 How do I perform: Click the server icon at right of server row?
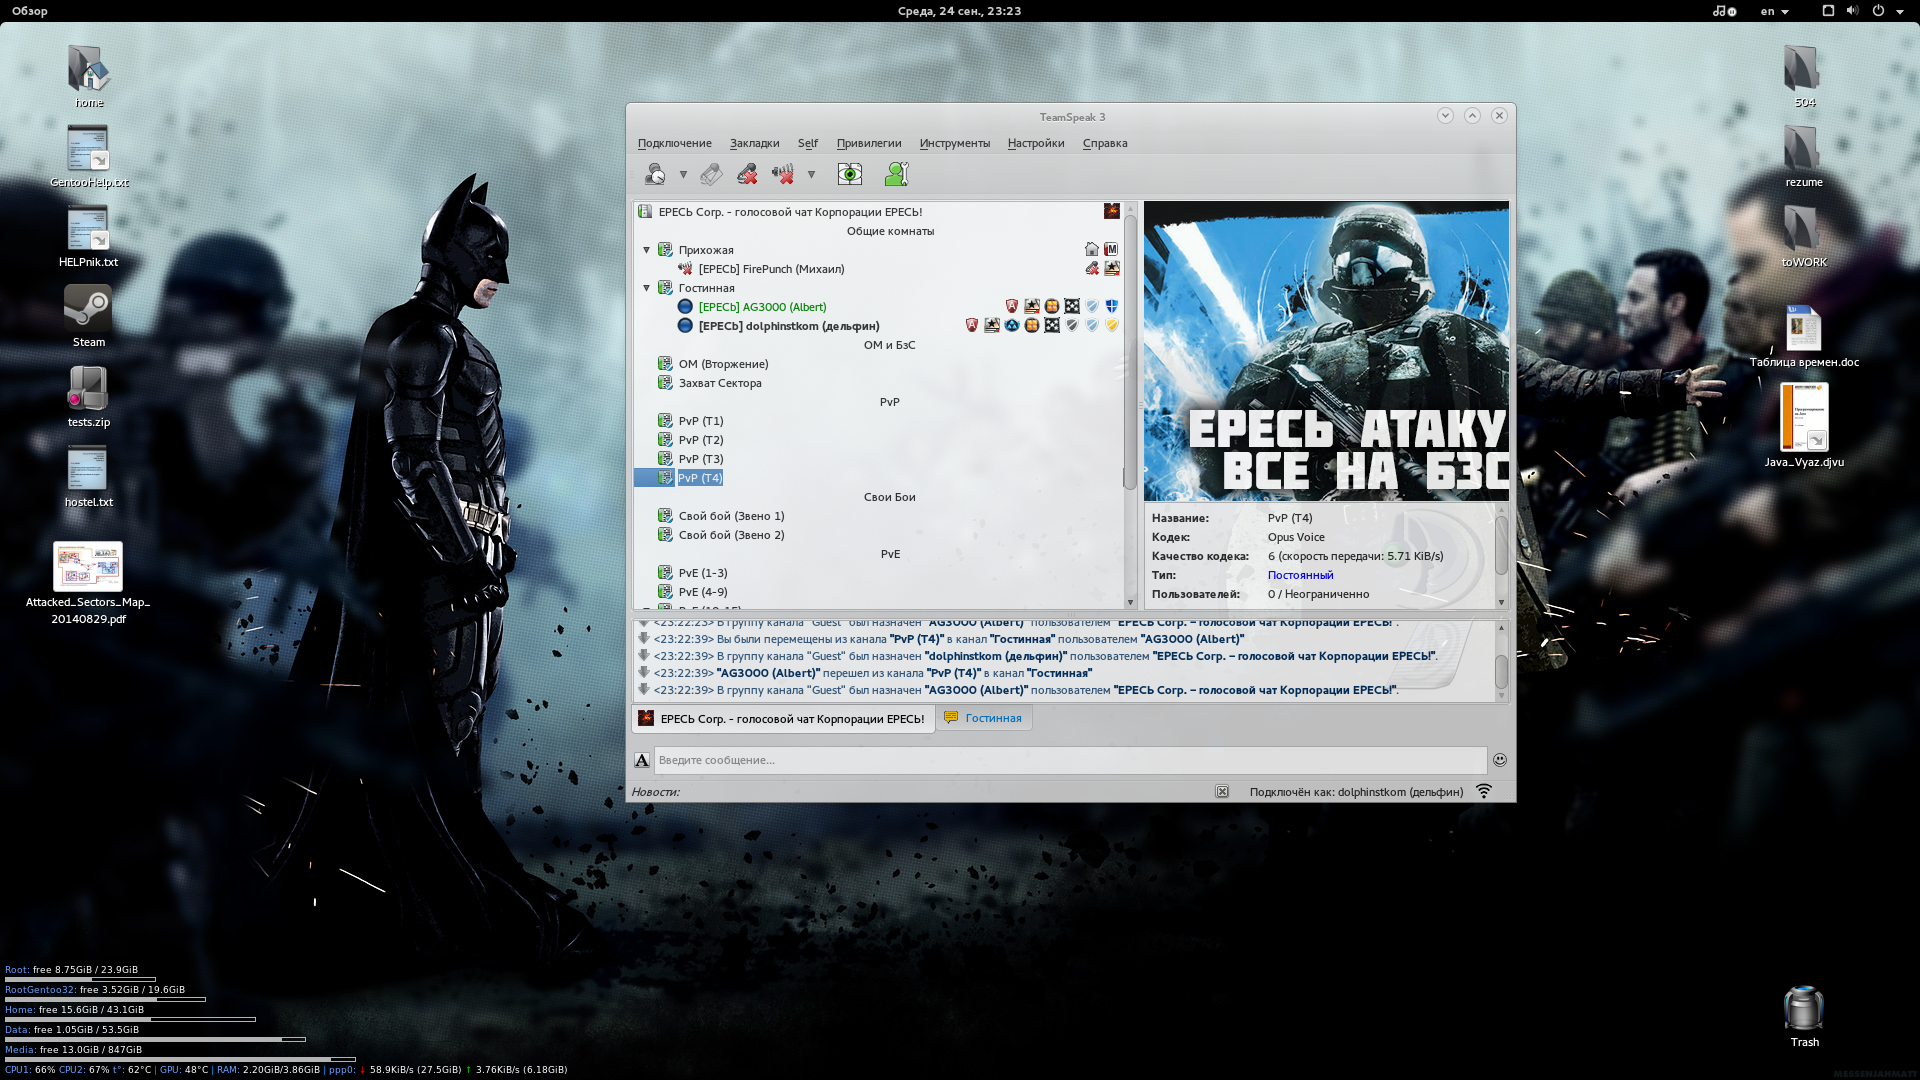1112,211
